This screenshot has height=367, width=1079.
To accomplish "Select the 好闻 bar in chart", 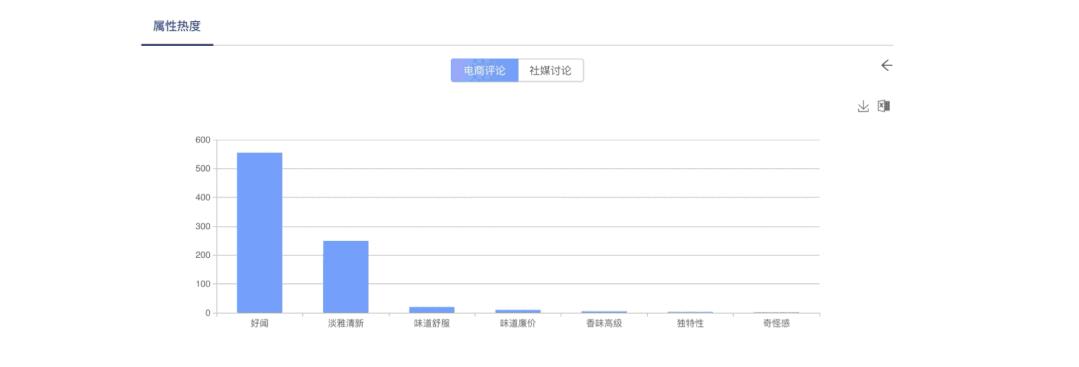I will (259, 233).
